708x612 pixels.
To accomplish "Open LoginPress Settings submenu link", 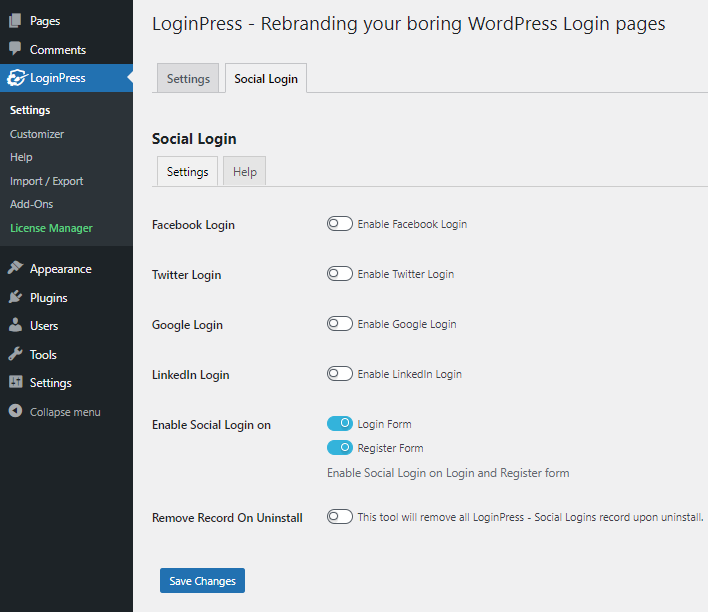I will point(30,110).
